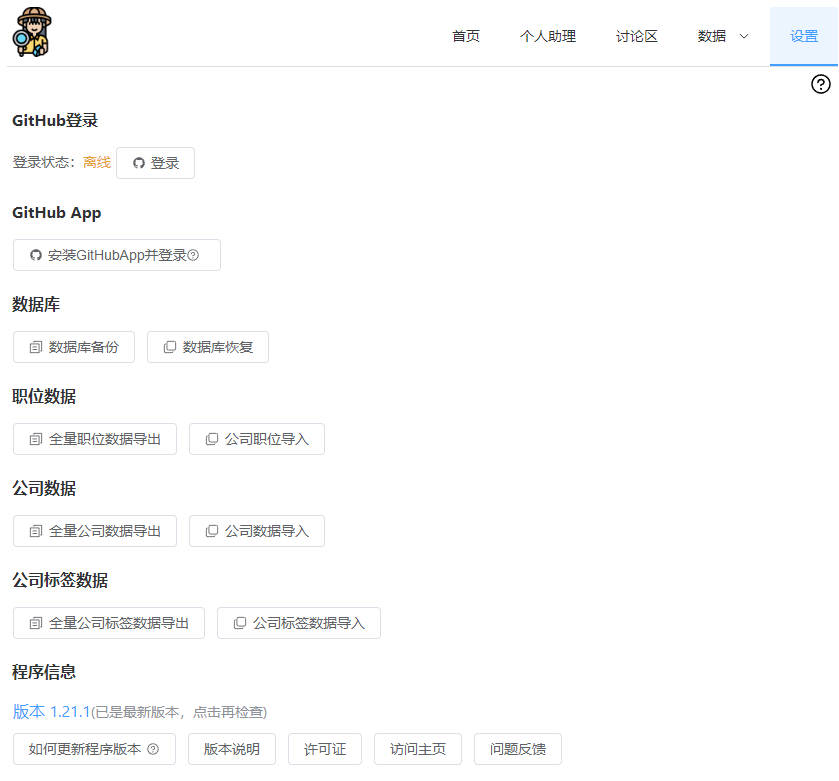This screenshot has height=781, width=839.
Task: Click the detective mascot logo
Action: coord(32,32)
